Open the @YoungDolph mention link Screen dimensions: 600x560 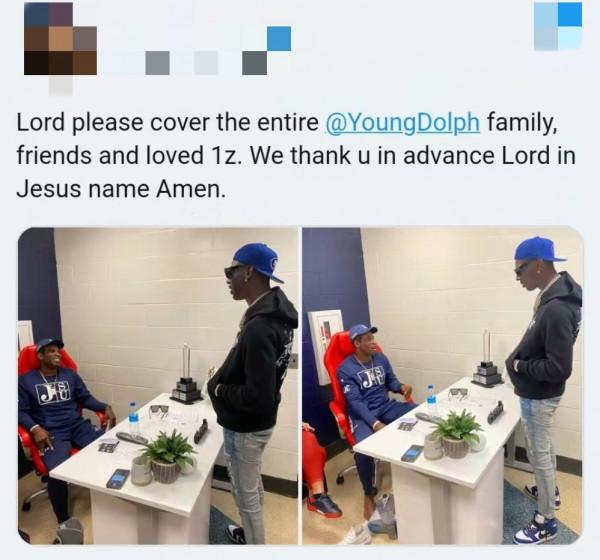click(x=403, y=122)
